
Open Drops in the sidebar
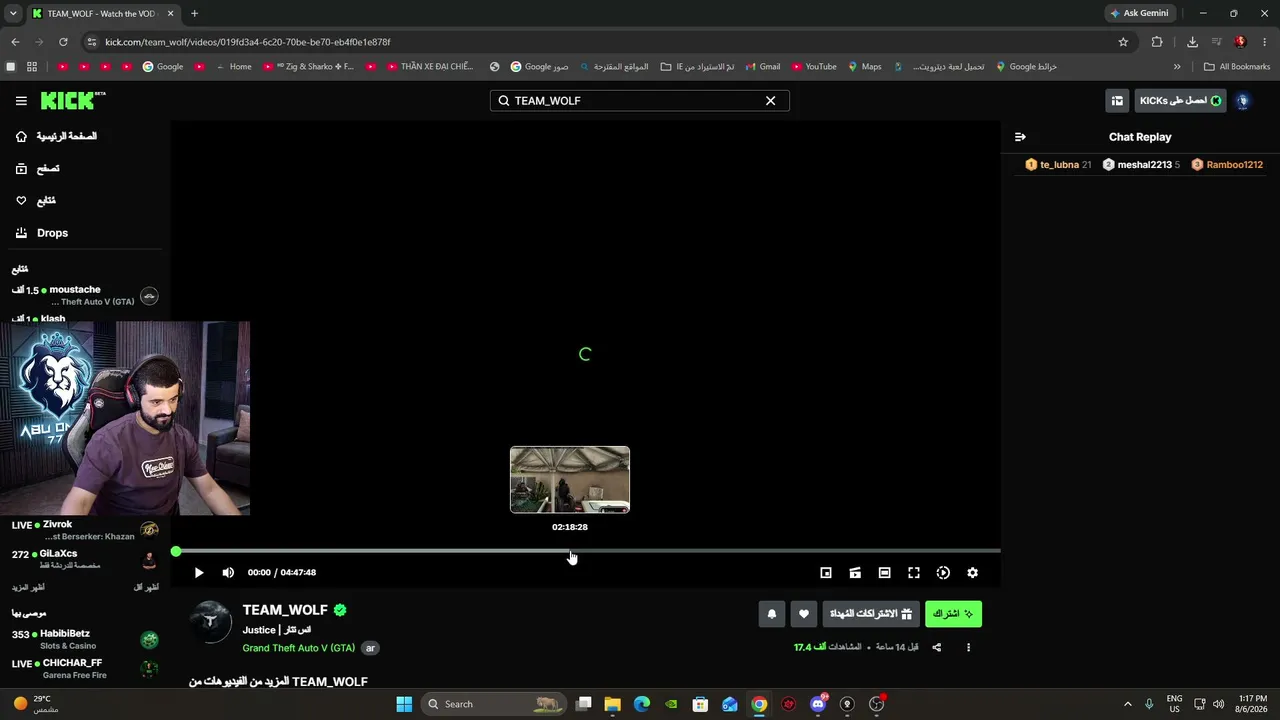42,233
